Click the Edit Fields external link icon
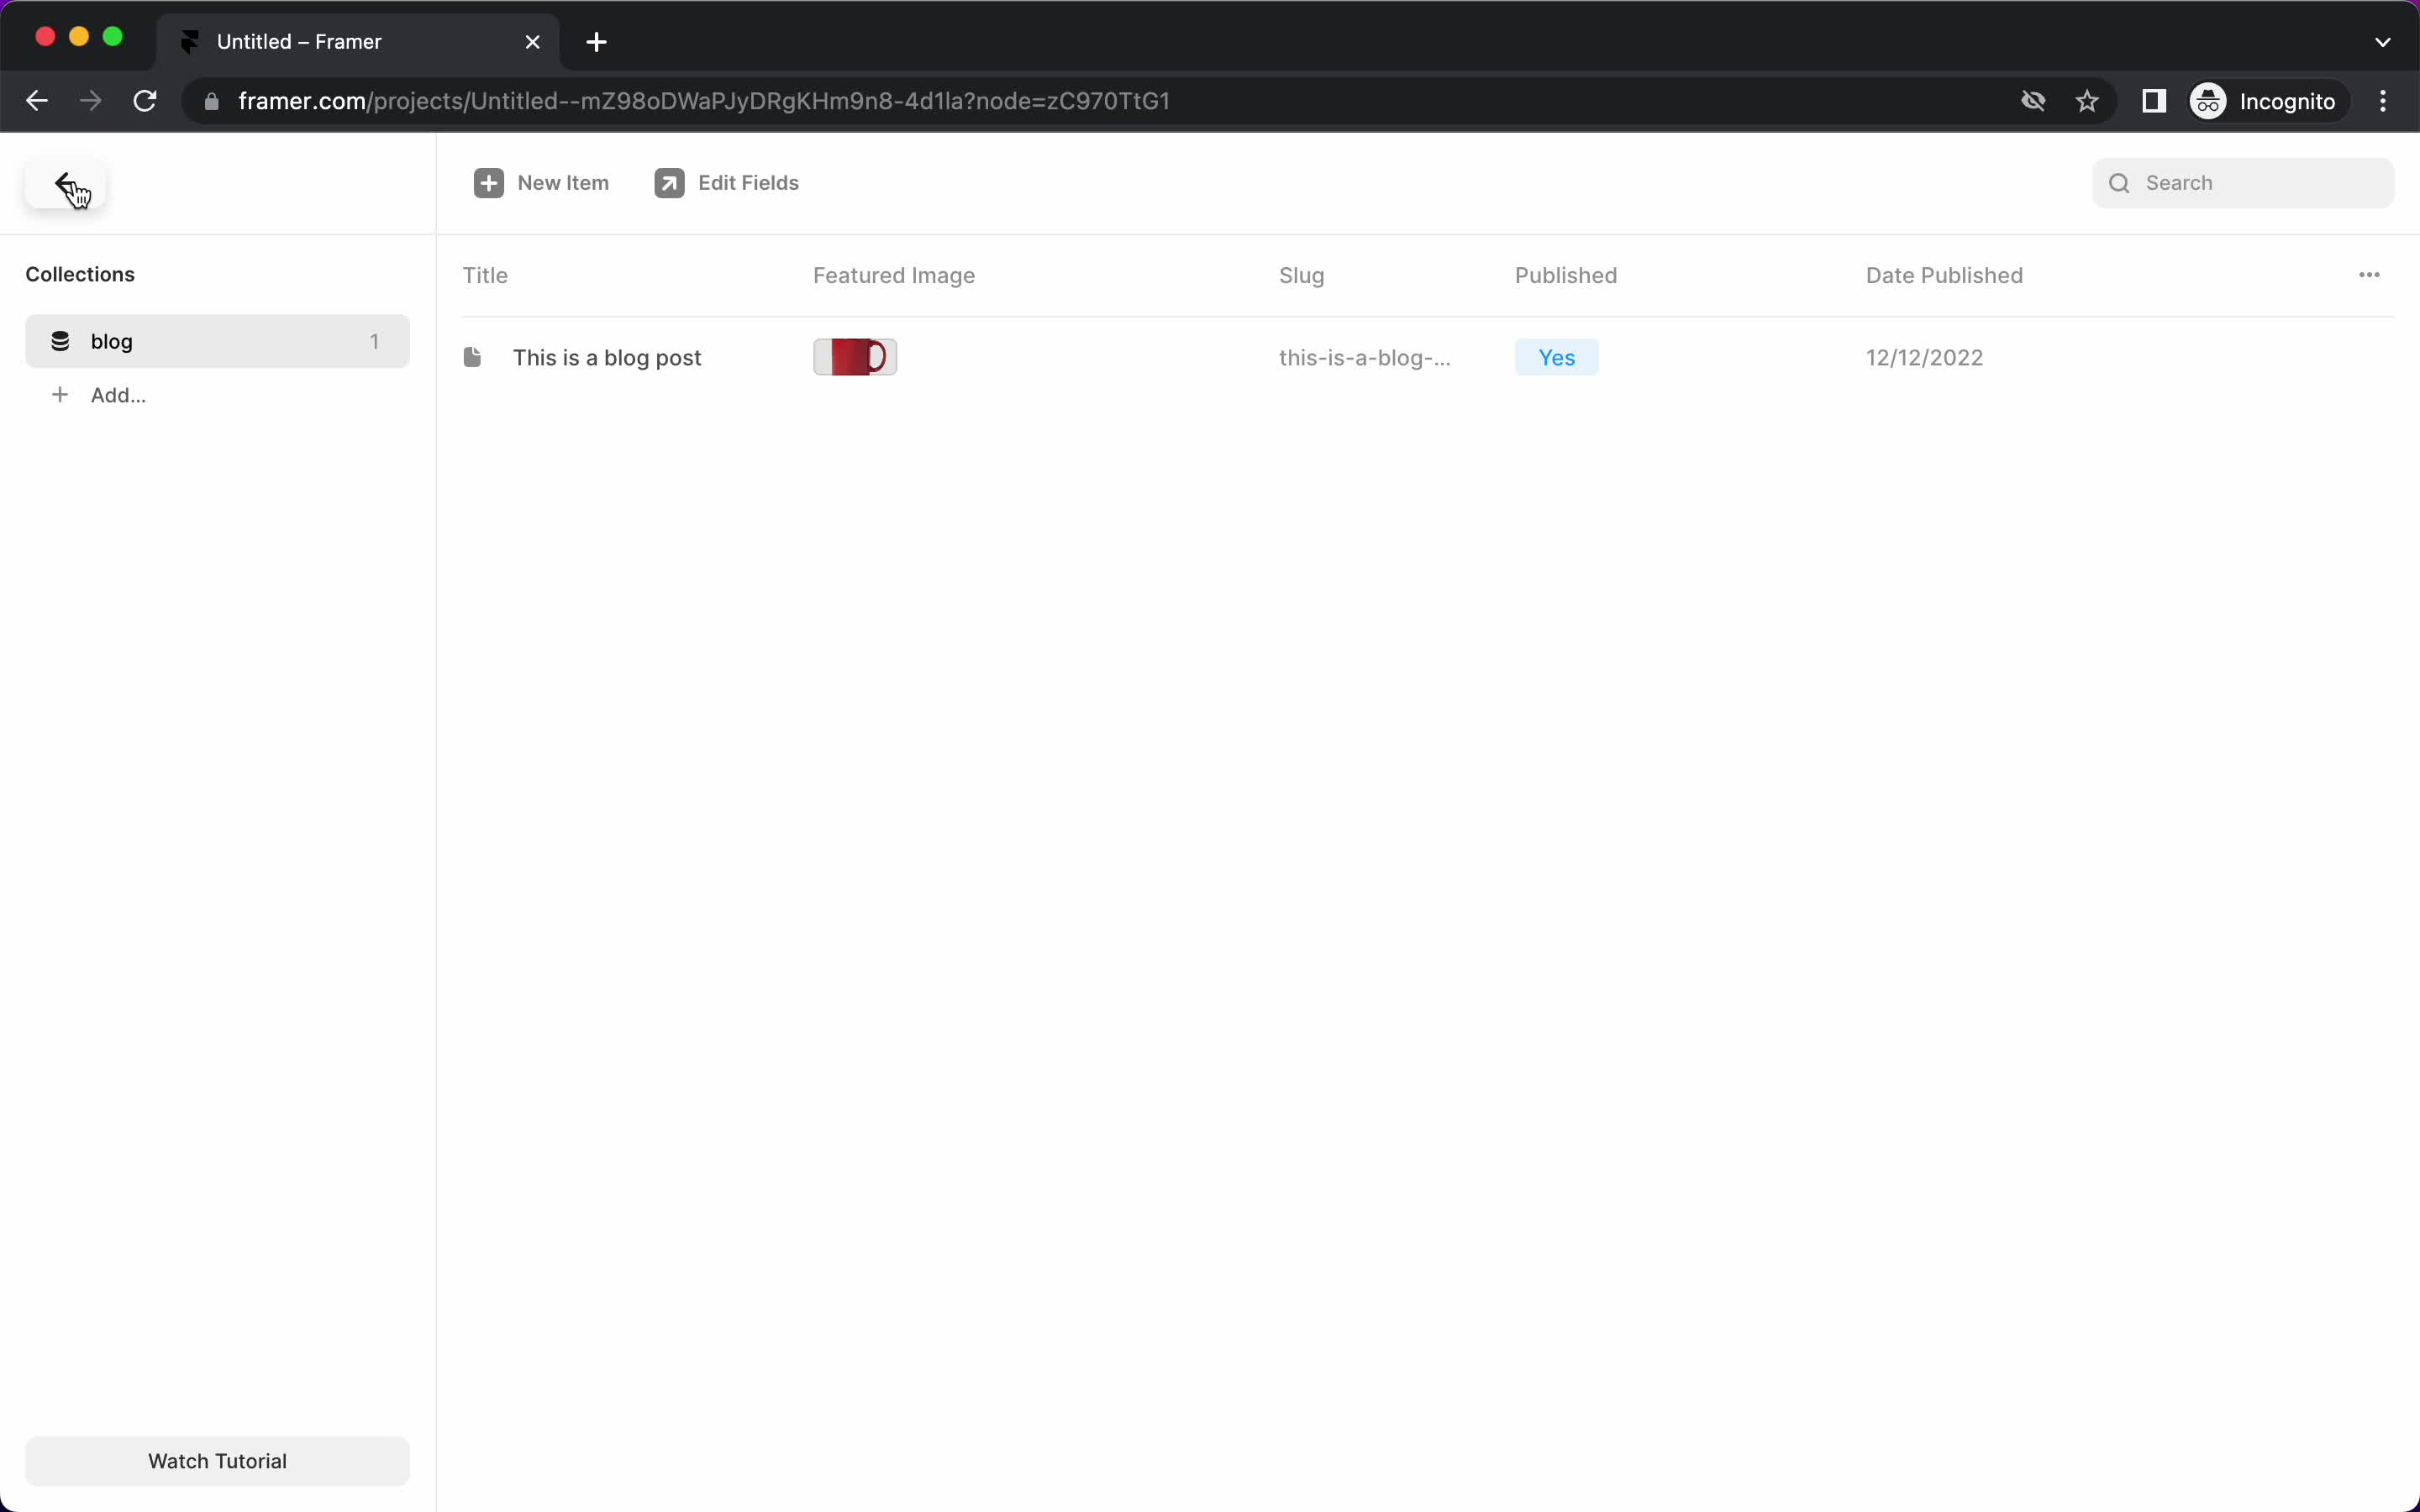This screenshot has height=1512, width=2420. click(669, 183)
